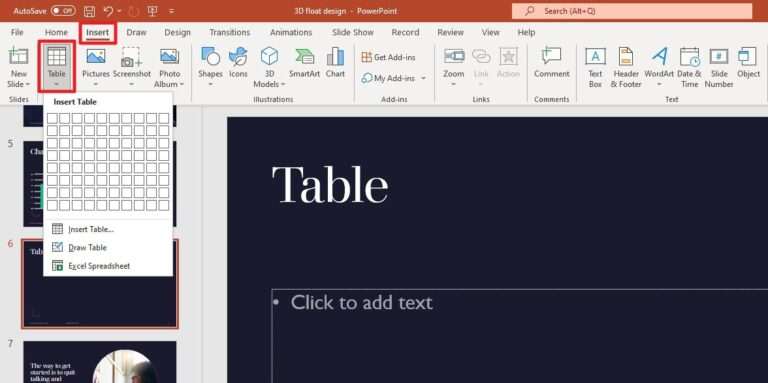Click top-left cell of Insert Table grid
This screenshot has height=383, width=768.
tap(52, 118)
